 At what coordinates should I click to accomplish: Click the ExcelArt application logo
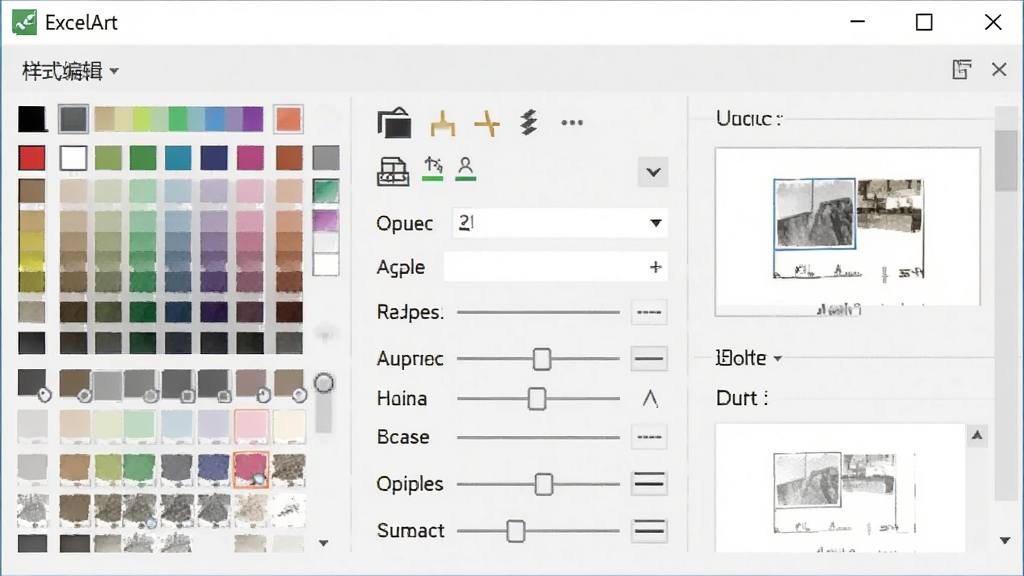[24, 22]
